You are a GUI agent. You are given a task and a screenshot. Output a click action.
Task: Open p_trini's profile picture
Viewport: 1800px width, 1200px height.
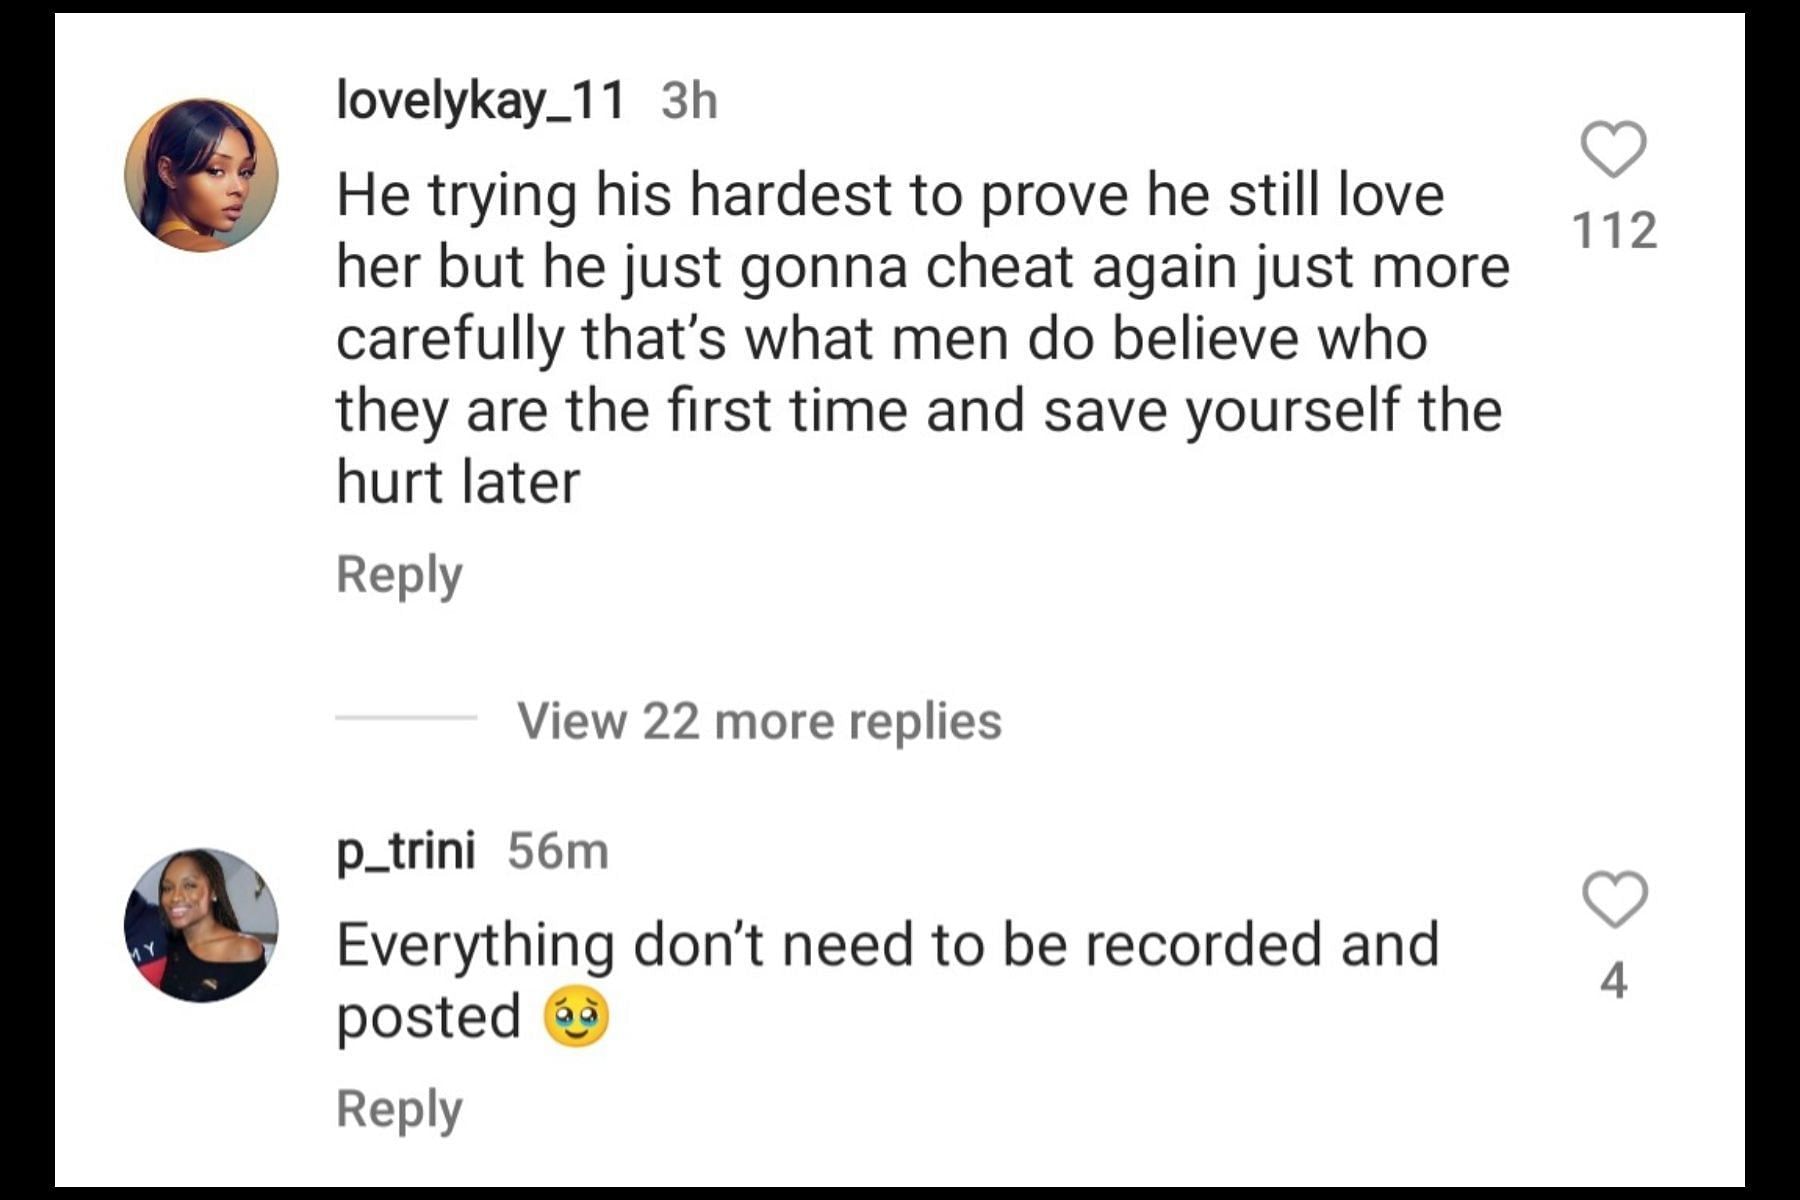point(201,925)
